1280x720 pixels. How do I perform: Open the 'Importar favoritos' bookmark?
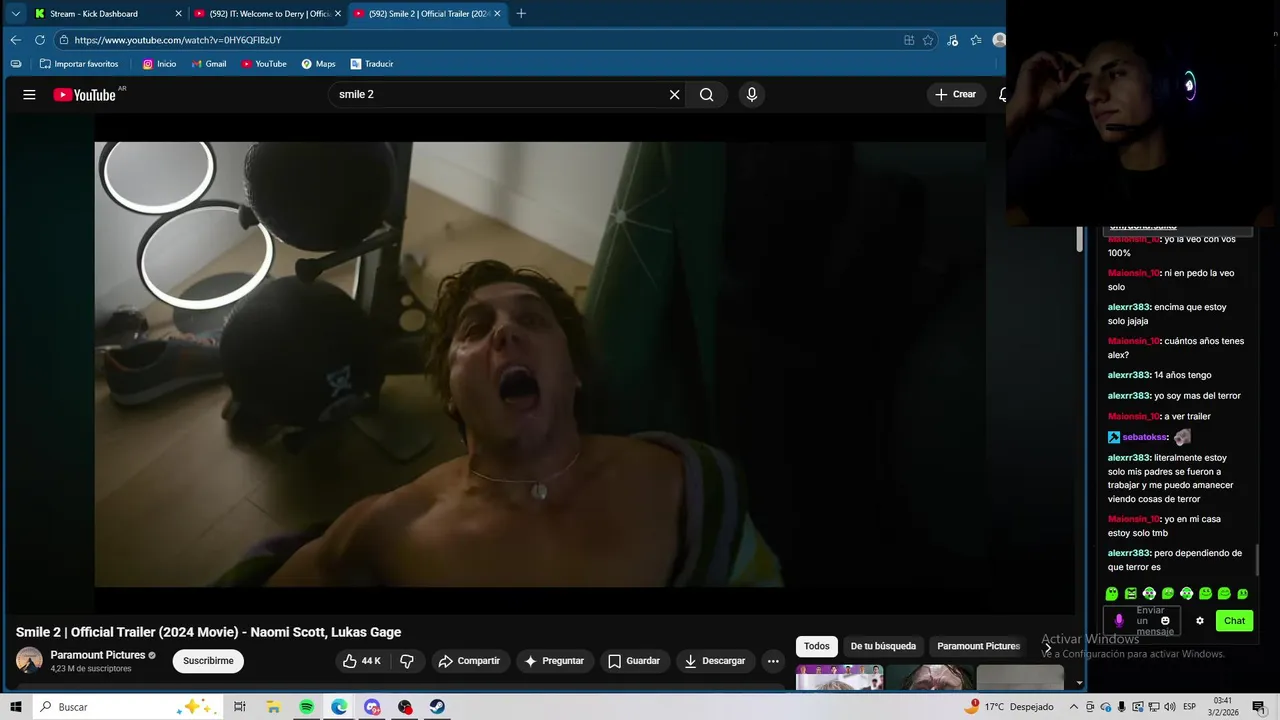click(79, 64)
